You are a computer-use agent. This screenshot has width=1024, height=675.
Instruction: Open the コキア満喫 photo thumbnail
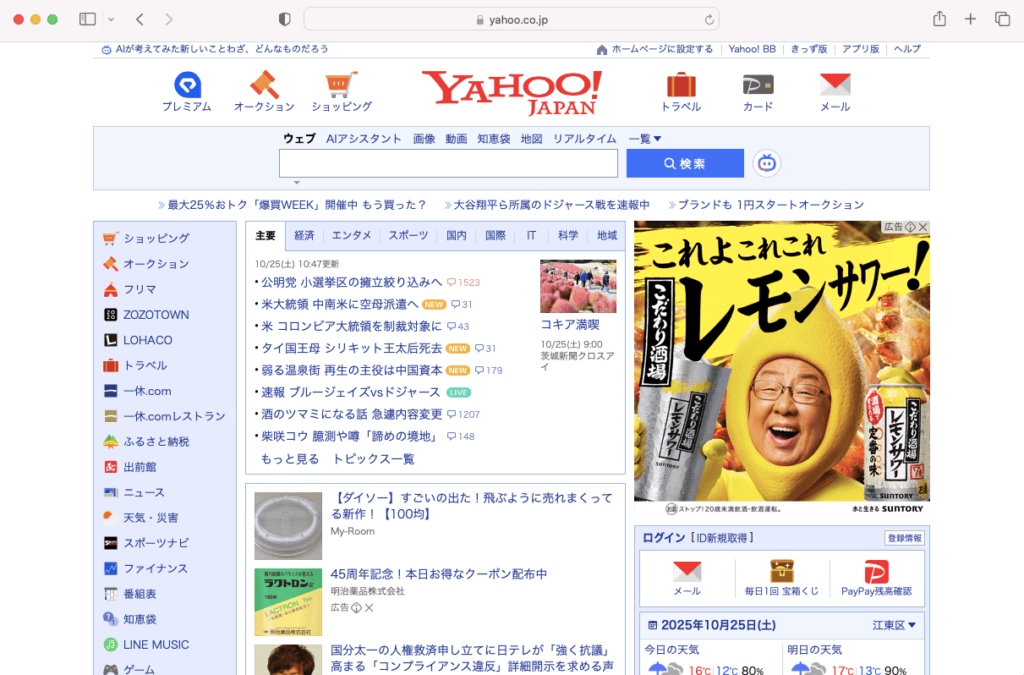point(578,286)
